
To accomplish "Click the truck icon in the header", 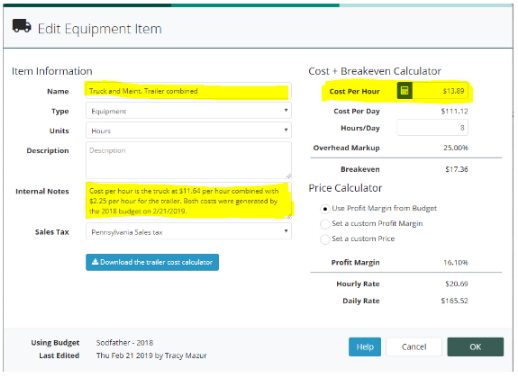I will 22,26.
